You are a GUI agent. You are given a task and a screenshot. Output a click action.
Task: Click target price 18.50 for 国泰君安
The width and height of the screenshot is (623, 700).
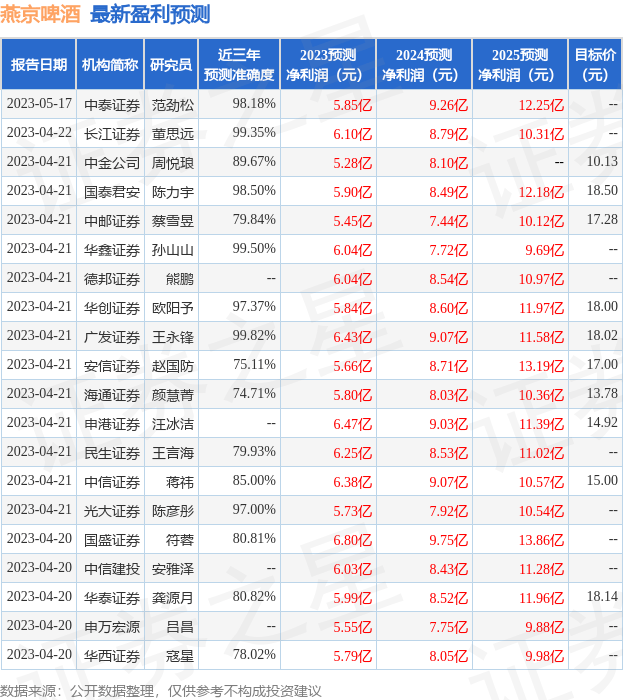click(602, 190)
